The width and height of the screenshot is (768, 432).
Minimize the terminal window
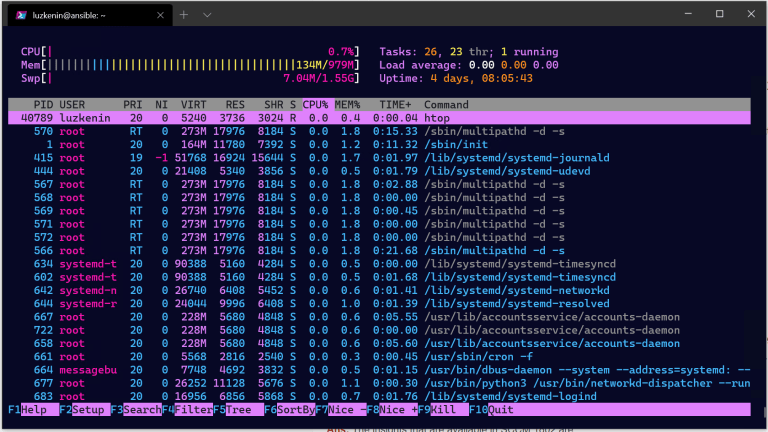[688, 14]
